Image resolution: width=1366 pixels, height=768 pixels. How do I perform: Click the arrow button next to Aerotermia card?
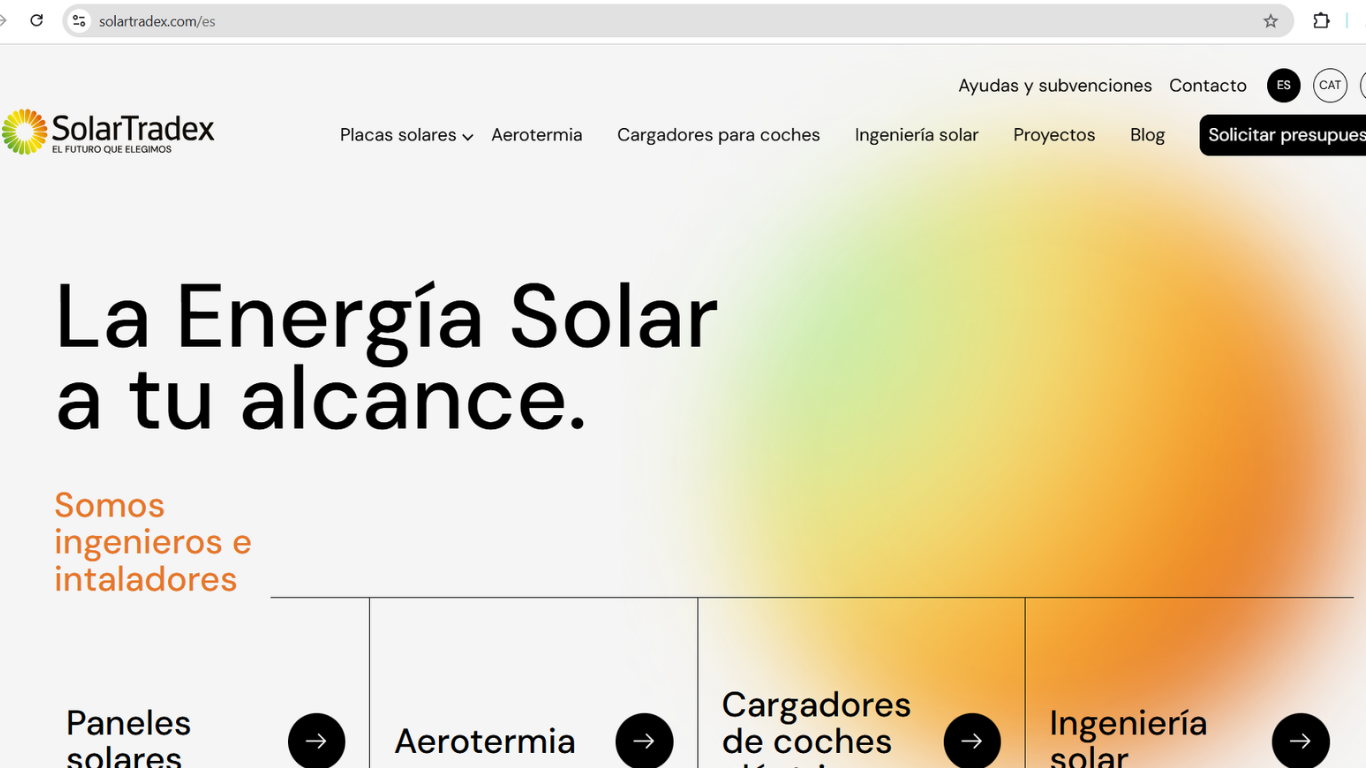pos(644,741)
